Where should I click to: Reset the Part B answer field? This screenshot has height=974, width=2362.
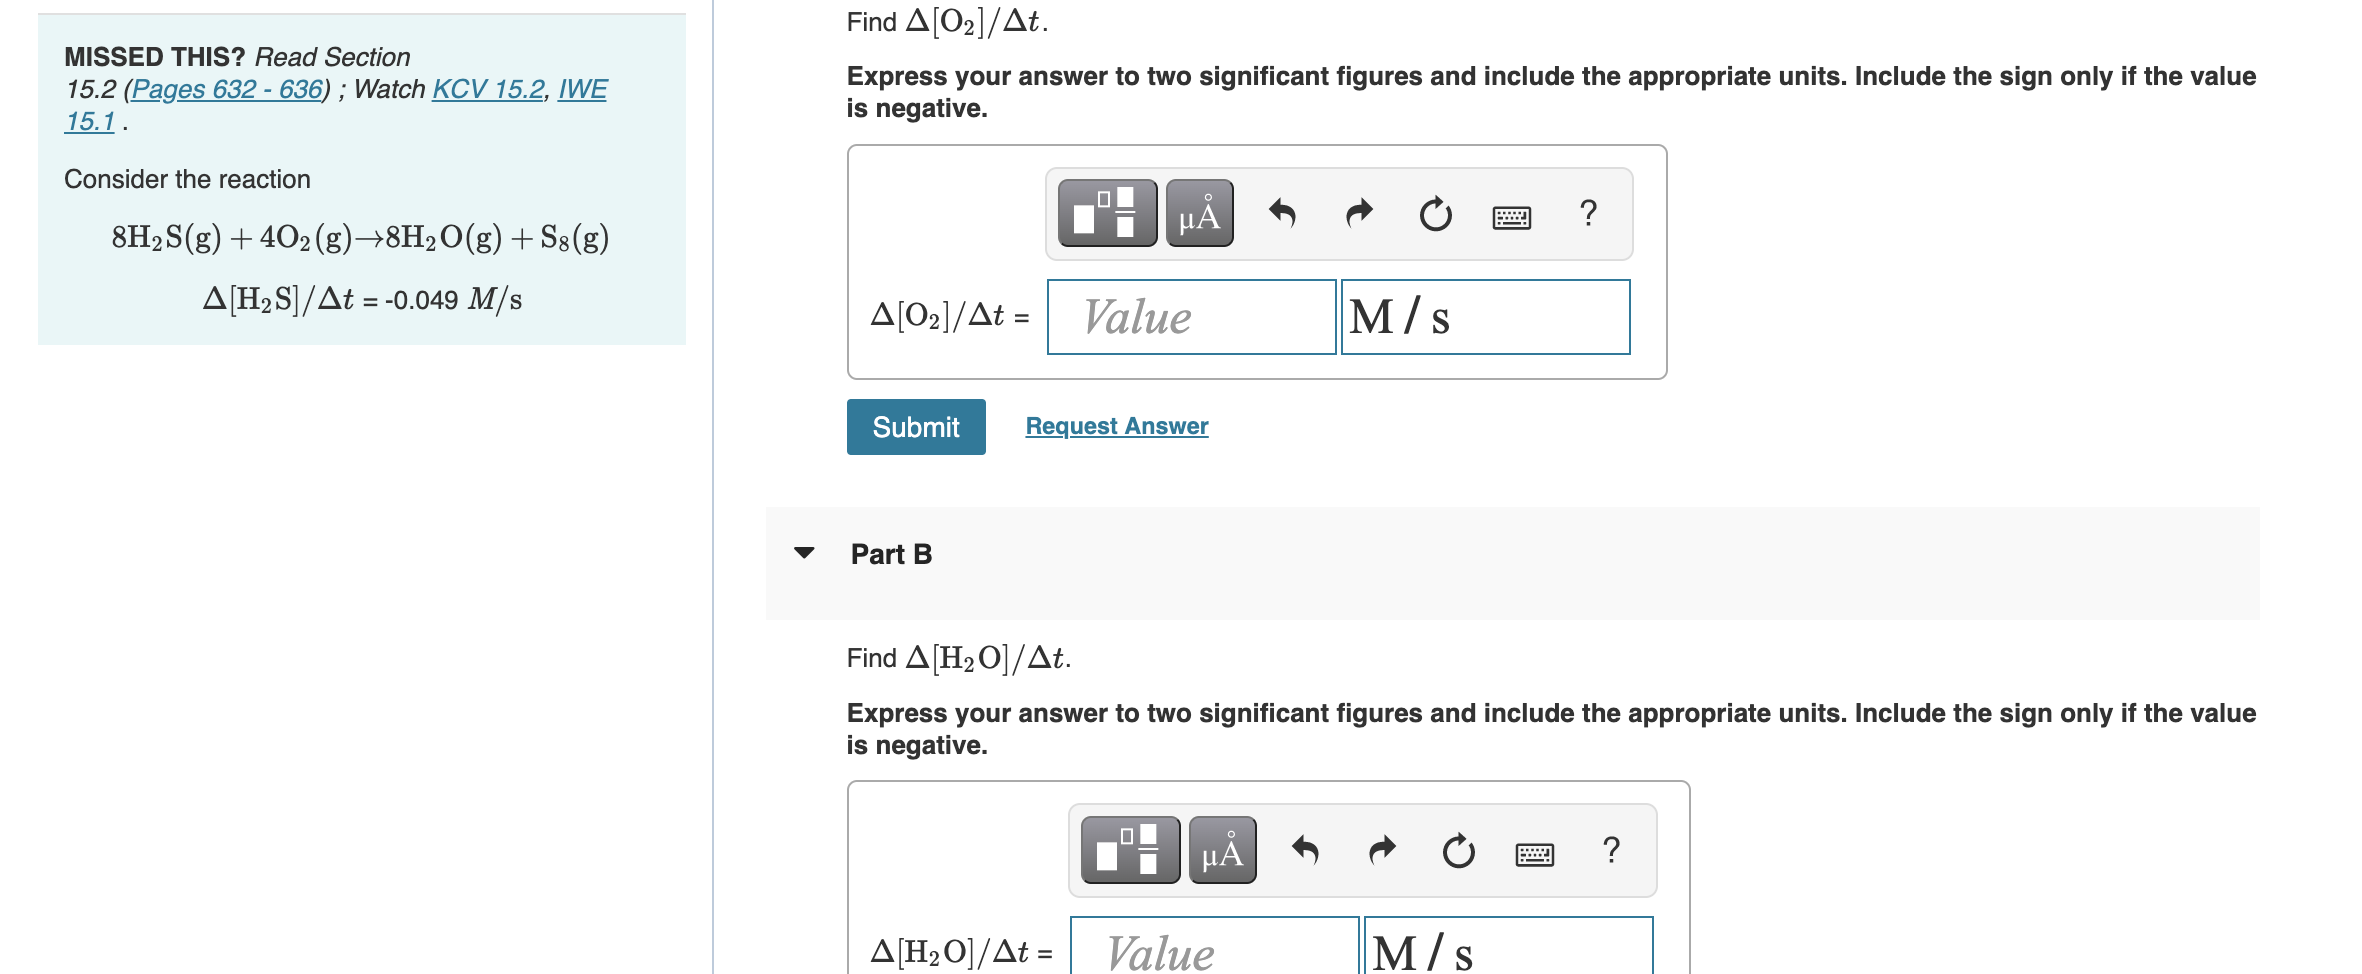[x=1459, y=850]
